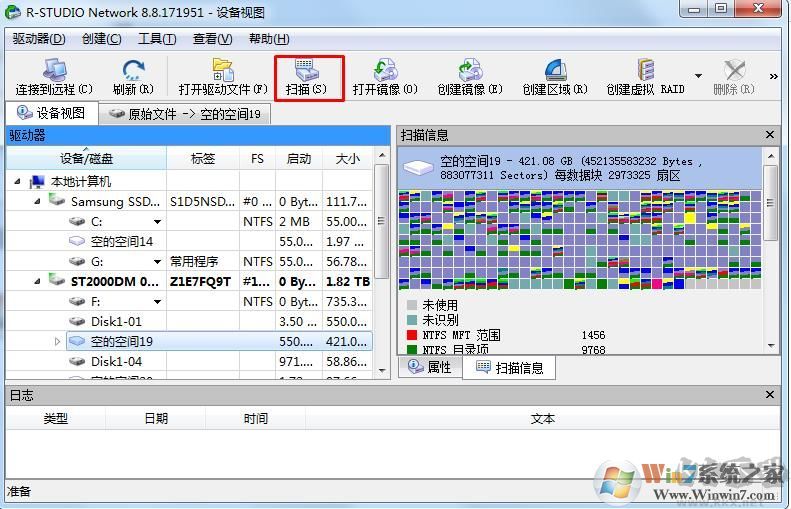Switch to bottom 扫描信息 tab
Image resolution: width=791 pixels, height=509 pixels.
pos(510,368)
